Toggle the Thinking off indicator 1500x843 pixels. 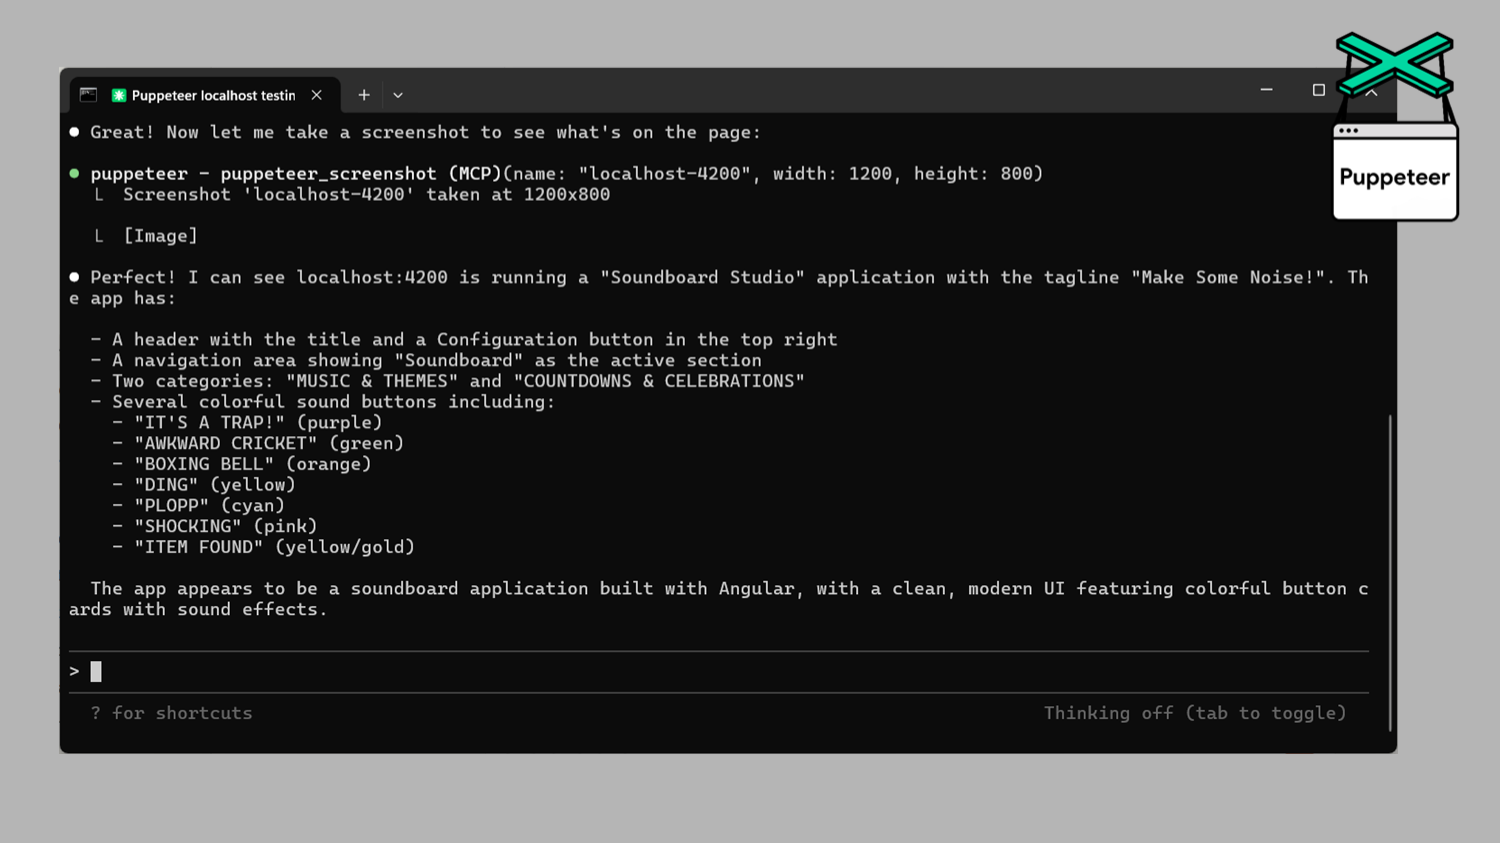point(1194,713)
